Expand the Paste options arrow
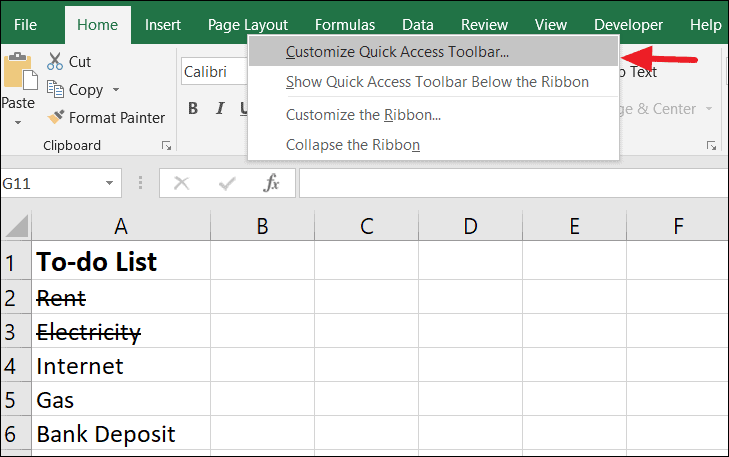This screenshot has width=729, height=457. 18,123
